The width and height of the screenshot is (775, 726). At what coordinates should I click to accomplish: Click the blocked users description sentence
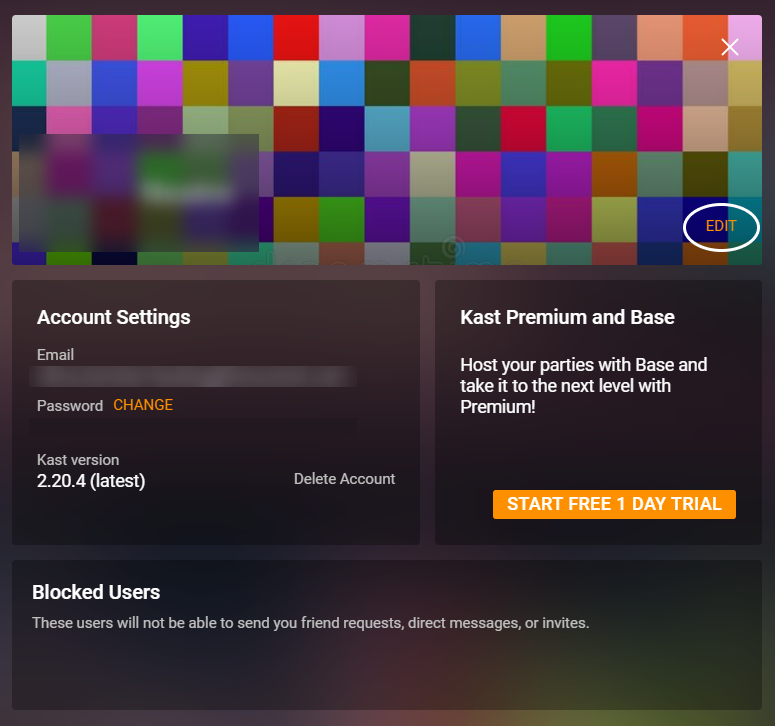(x=310, y=623)
